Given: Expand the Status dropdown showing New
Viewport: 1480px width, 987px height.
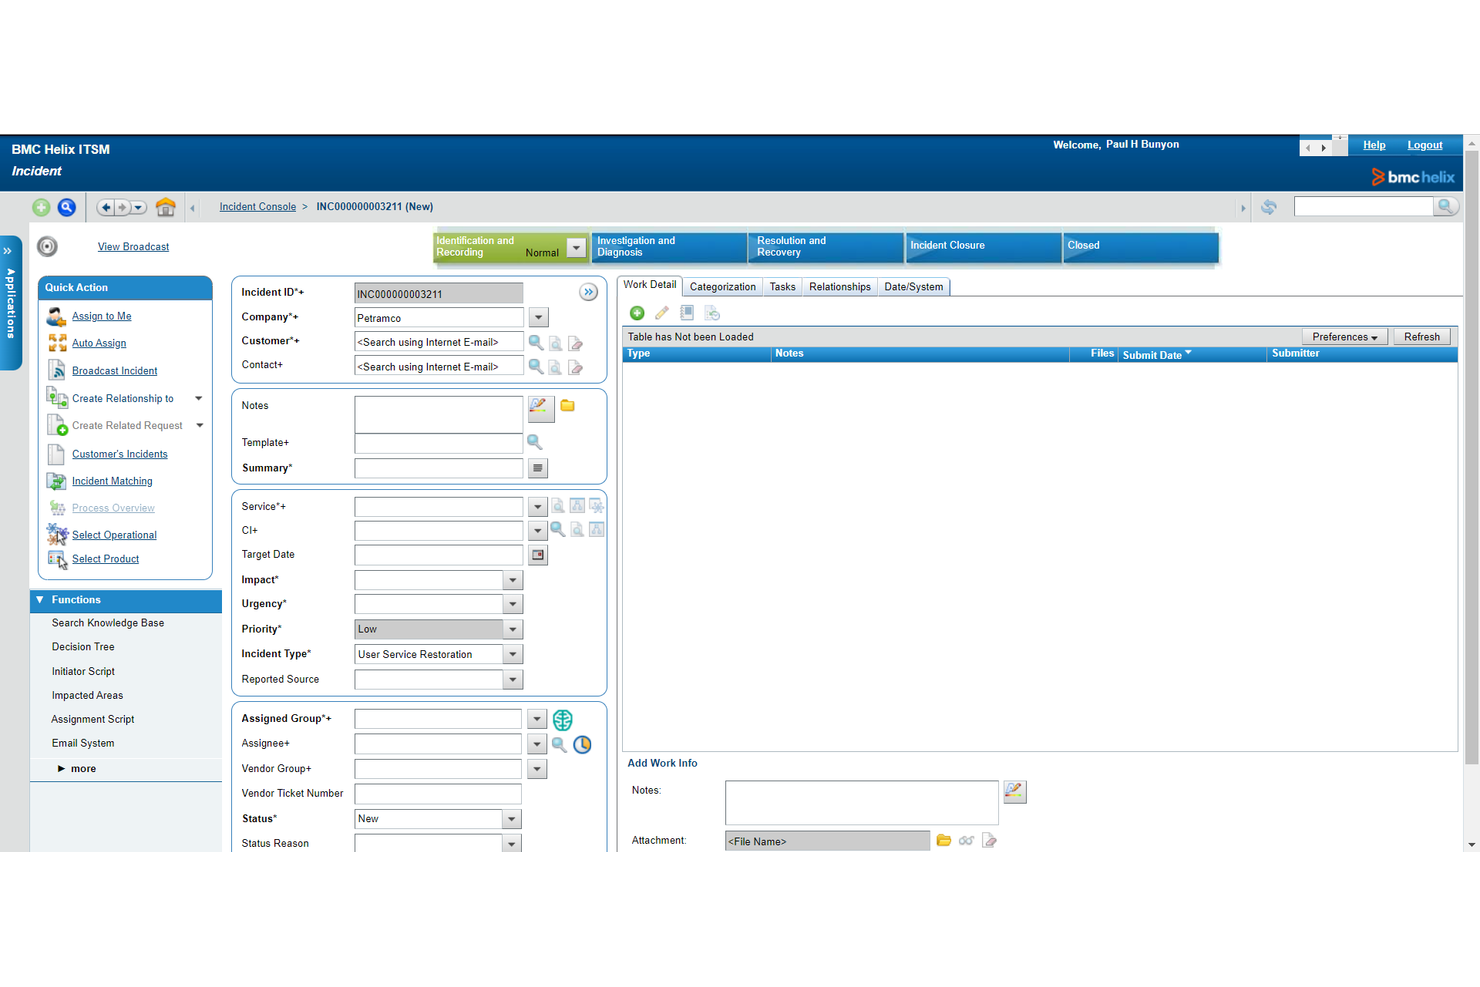Looking at the screenshot, I should (511, 818).
